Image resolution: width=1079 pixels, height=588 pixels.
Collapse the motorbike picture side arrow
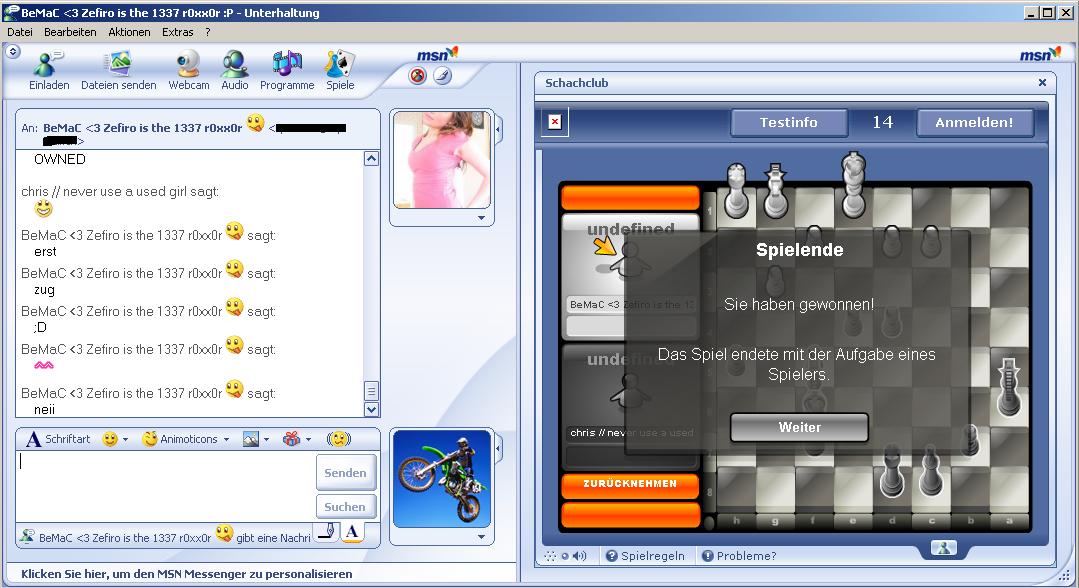(499, 448)
